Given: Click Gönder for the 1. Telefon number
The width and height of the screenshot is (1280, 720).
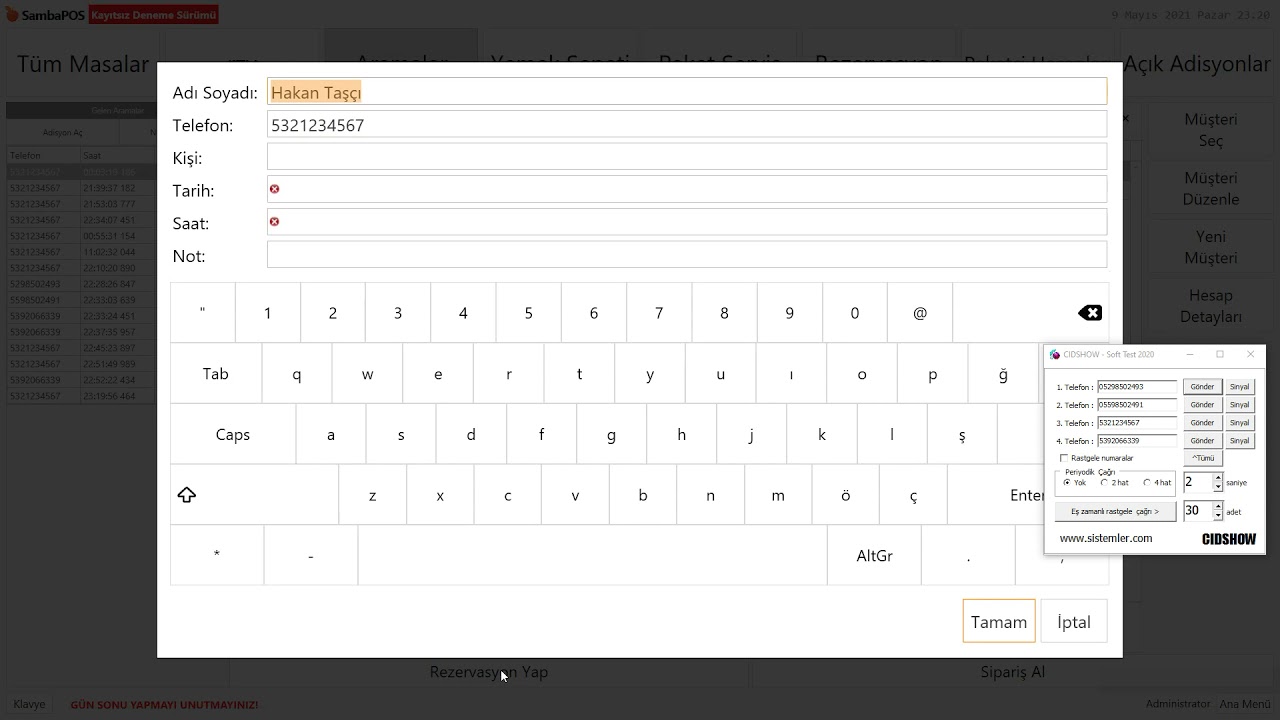Looking at the screenshot, I should click(1201, 387).
